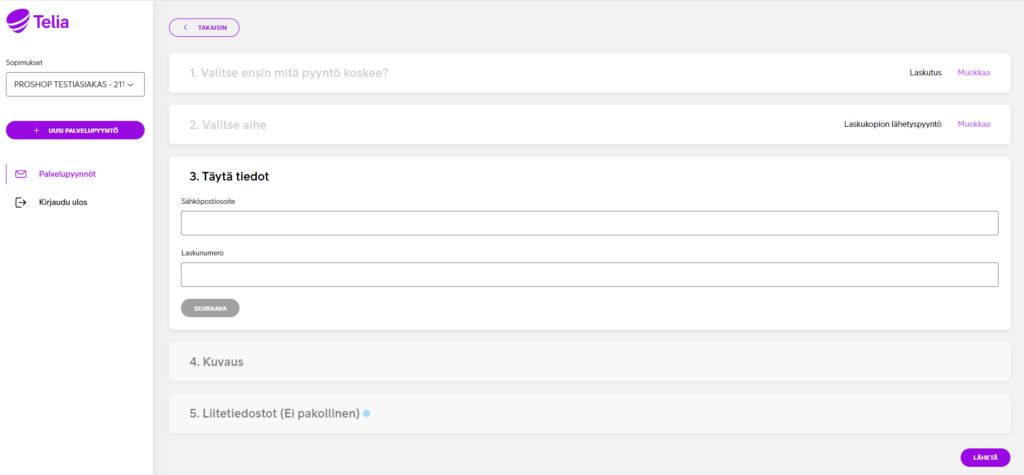This screenshot has width=1024, height=475.
Task: Click the plus icon on Uusi palvelupyyntö
Action: 37,131
